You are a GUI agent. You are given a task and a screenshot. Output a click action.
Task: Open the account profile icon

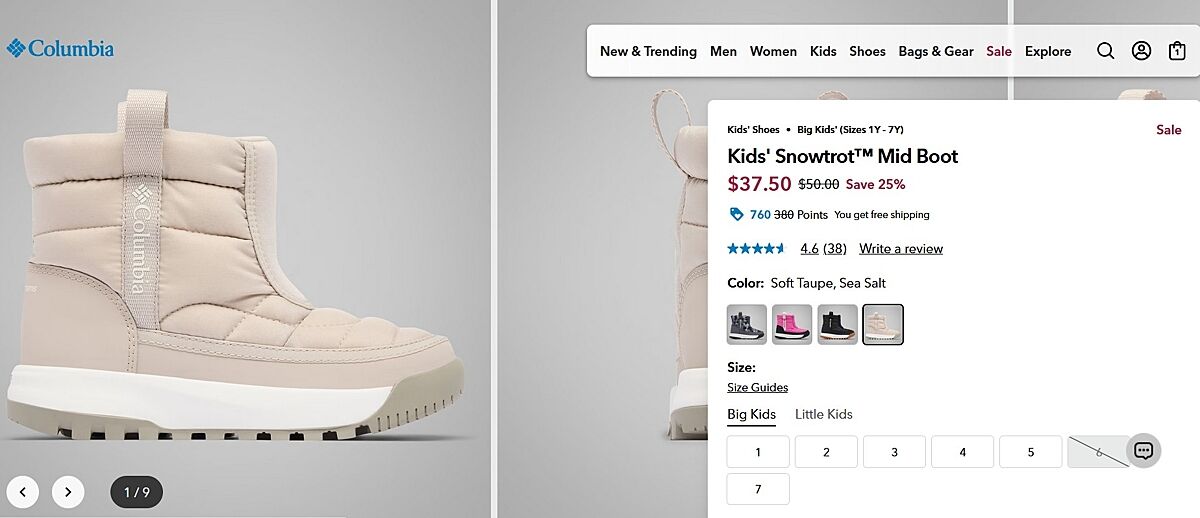[1141, 51]
